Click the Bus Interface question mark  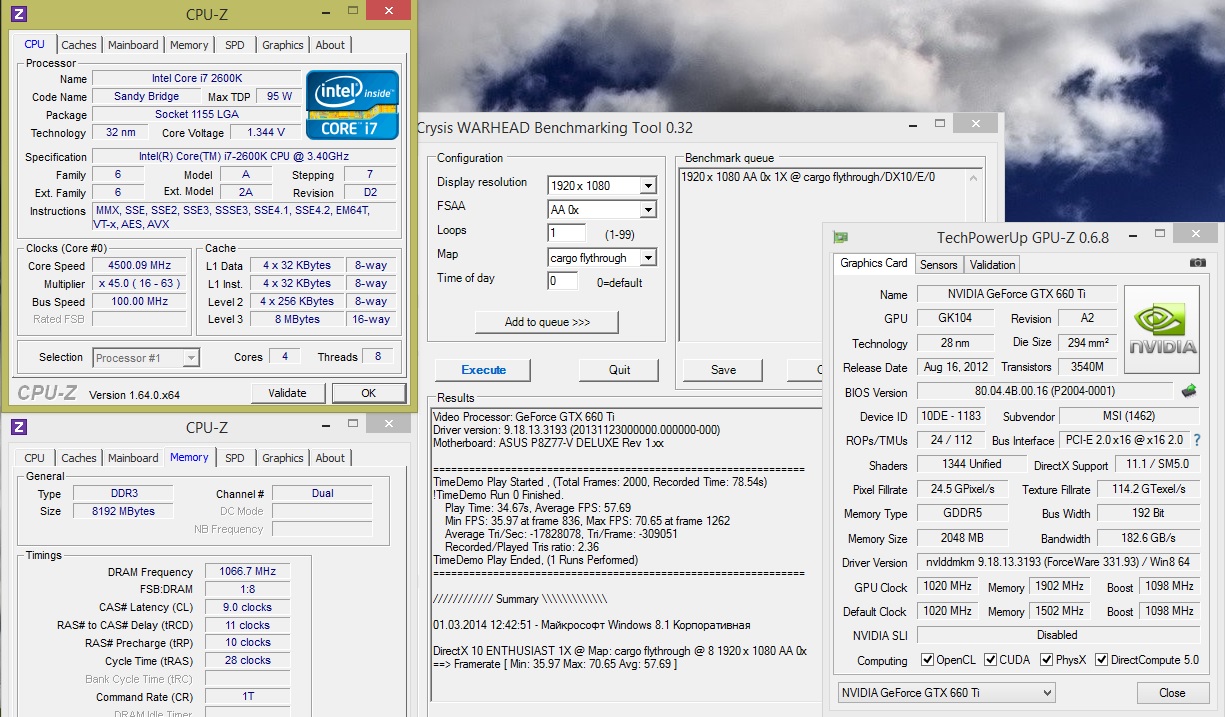1196,440
